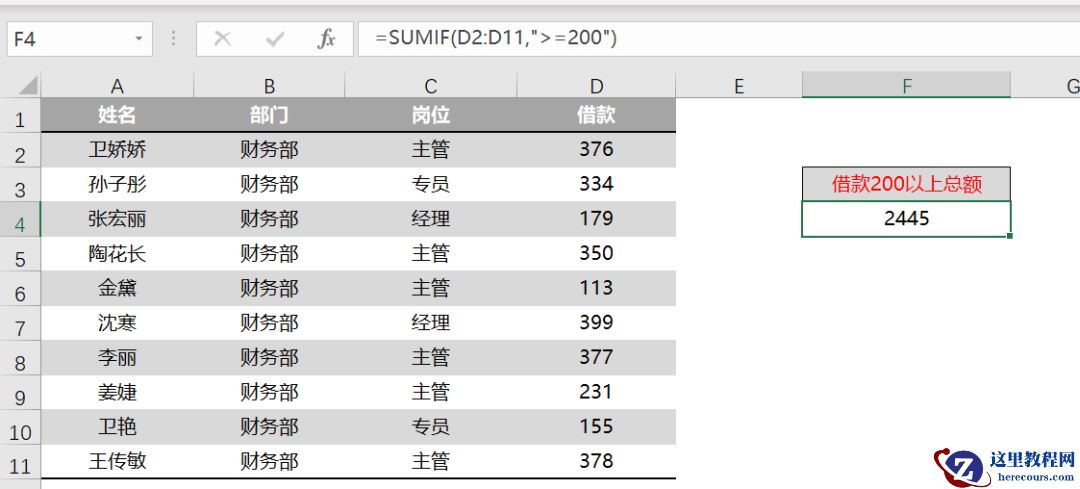
Task: Open the Insert Function fx dialog
Action: pyautogui.click(x=326, y=39)
